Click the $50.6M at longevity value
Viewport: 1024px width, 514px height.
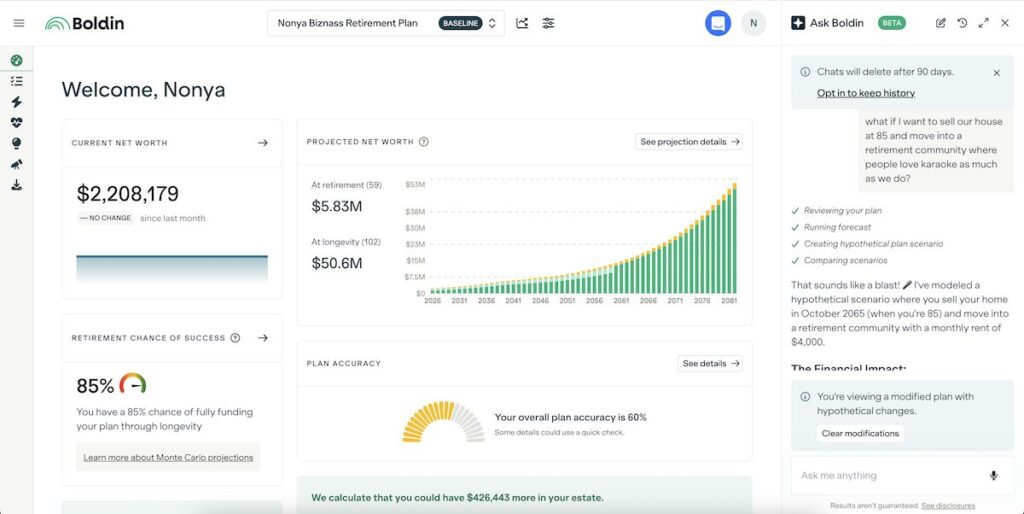336,263
